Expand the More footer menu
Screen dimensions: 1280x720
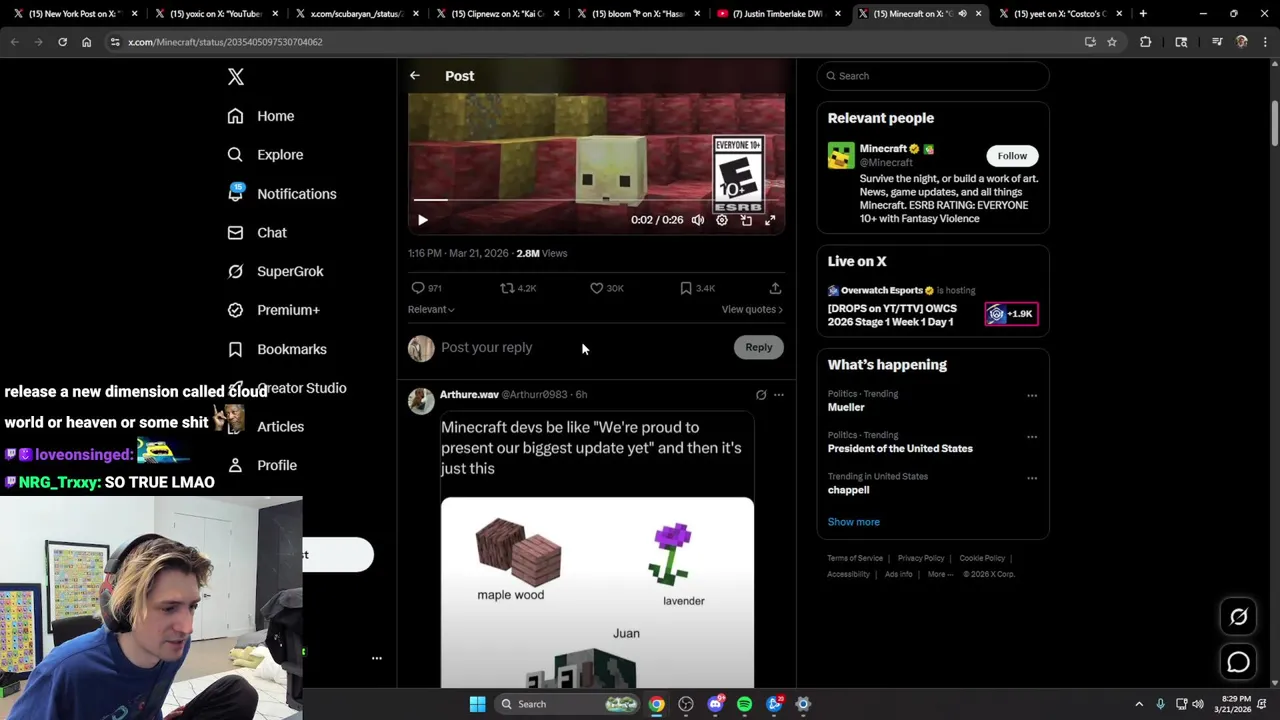[940, 574]
